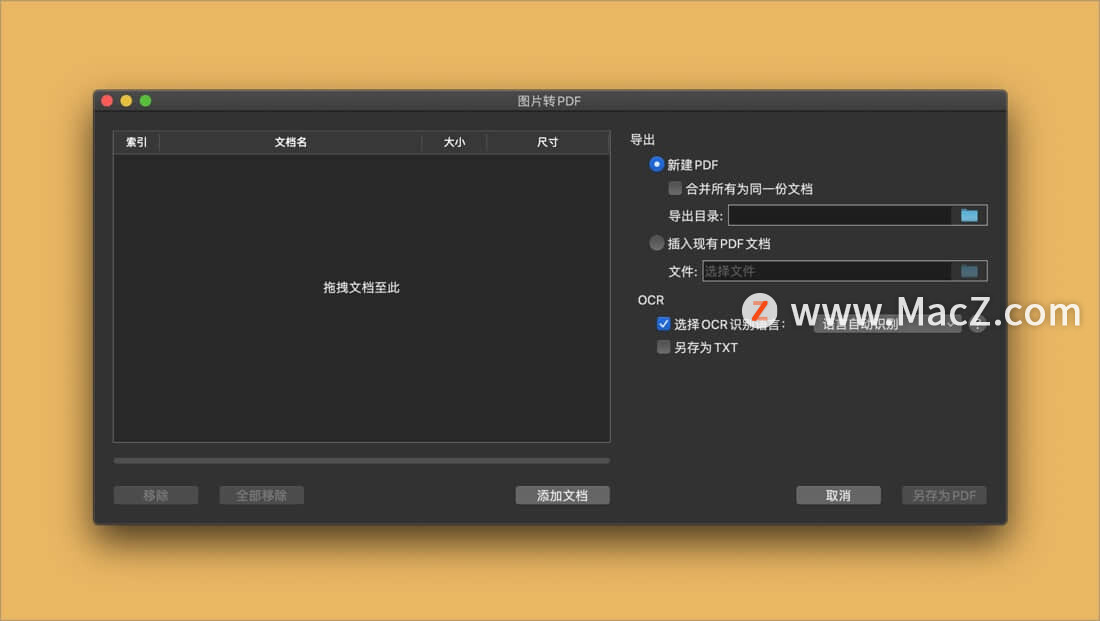The image size is (1100, 621).
Task: Select the 新建 PDF radio button
Action: tap(656, 164)
